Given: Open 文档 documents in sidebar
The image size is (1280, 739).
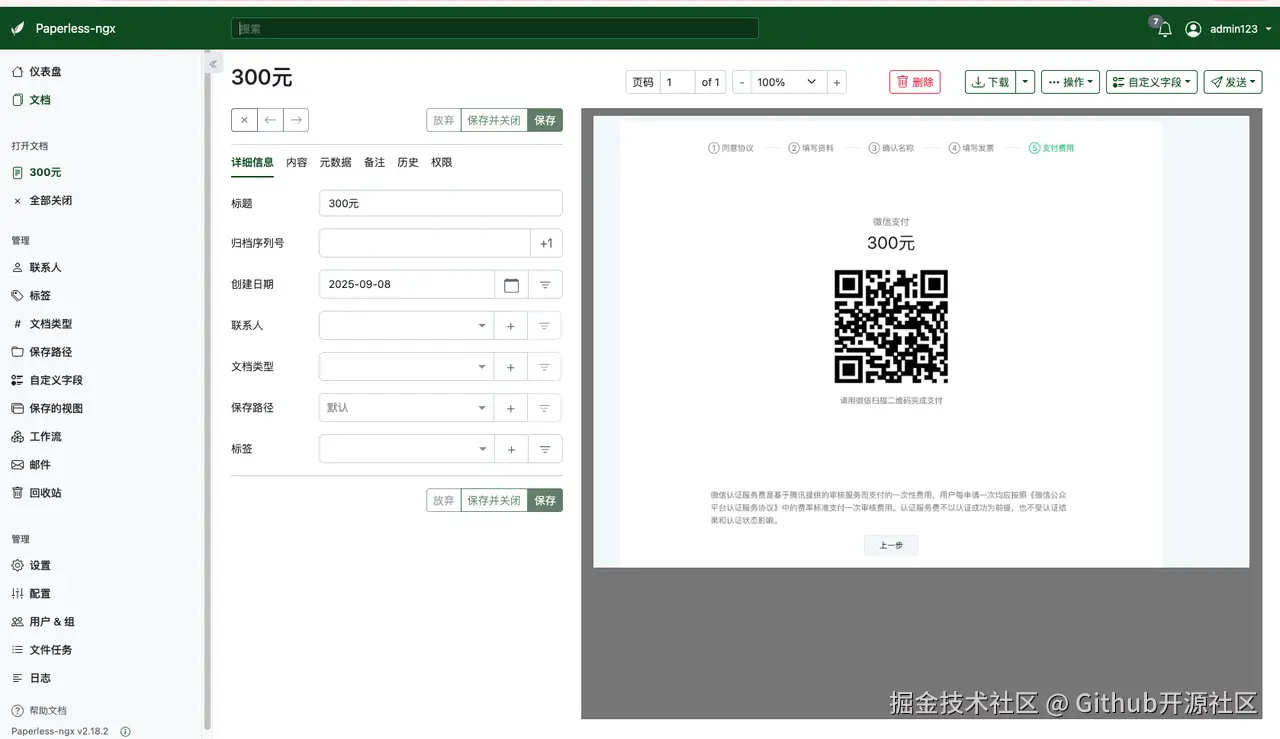Looking at the screenshot, I should coord(31,100).
